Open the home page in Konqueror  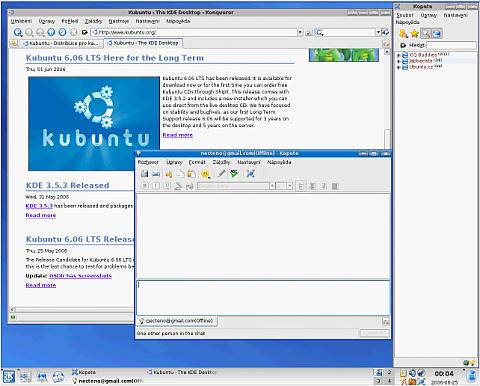pos(51,32)
